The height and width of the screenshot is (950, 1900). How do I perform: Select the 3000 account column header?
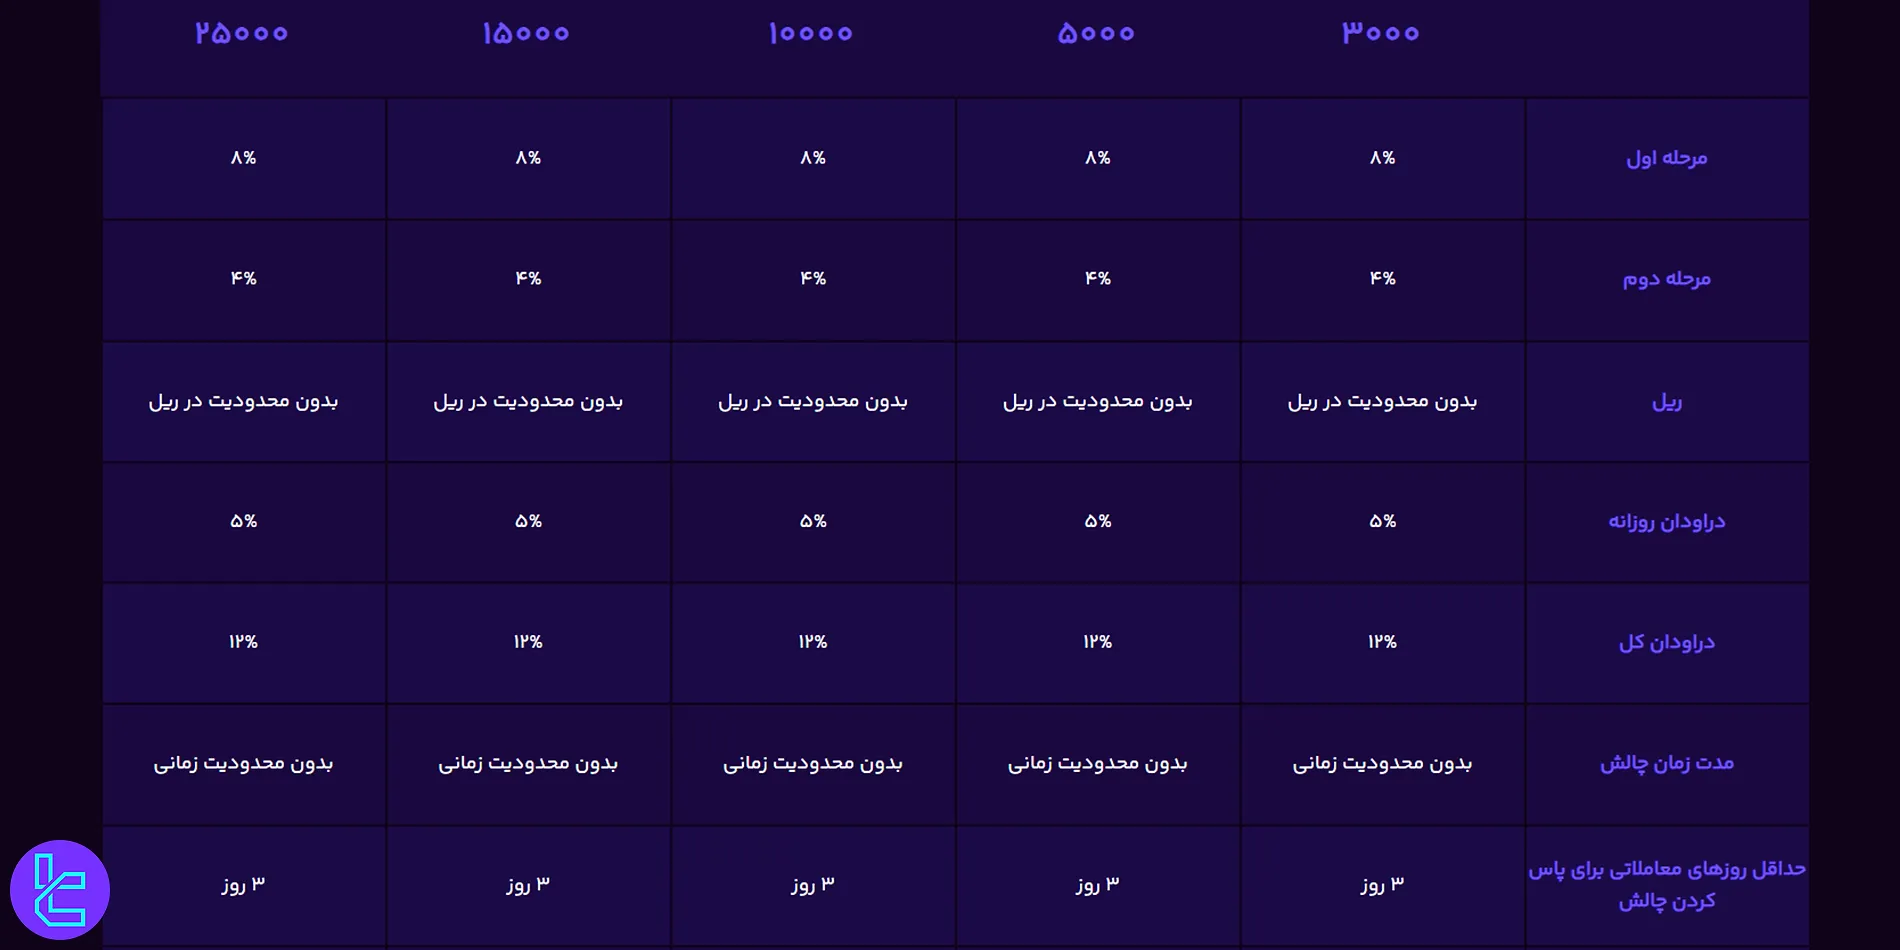tap(1381, 34)
